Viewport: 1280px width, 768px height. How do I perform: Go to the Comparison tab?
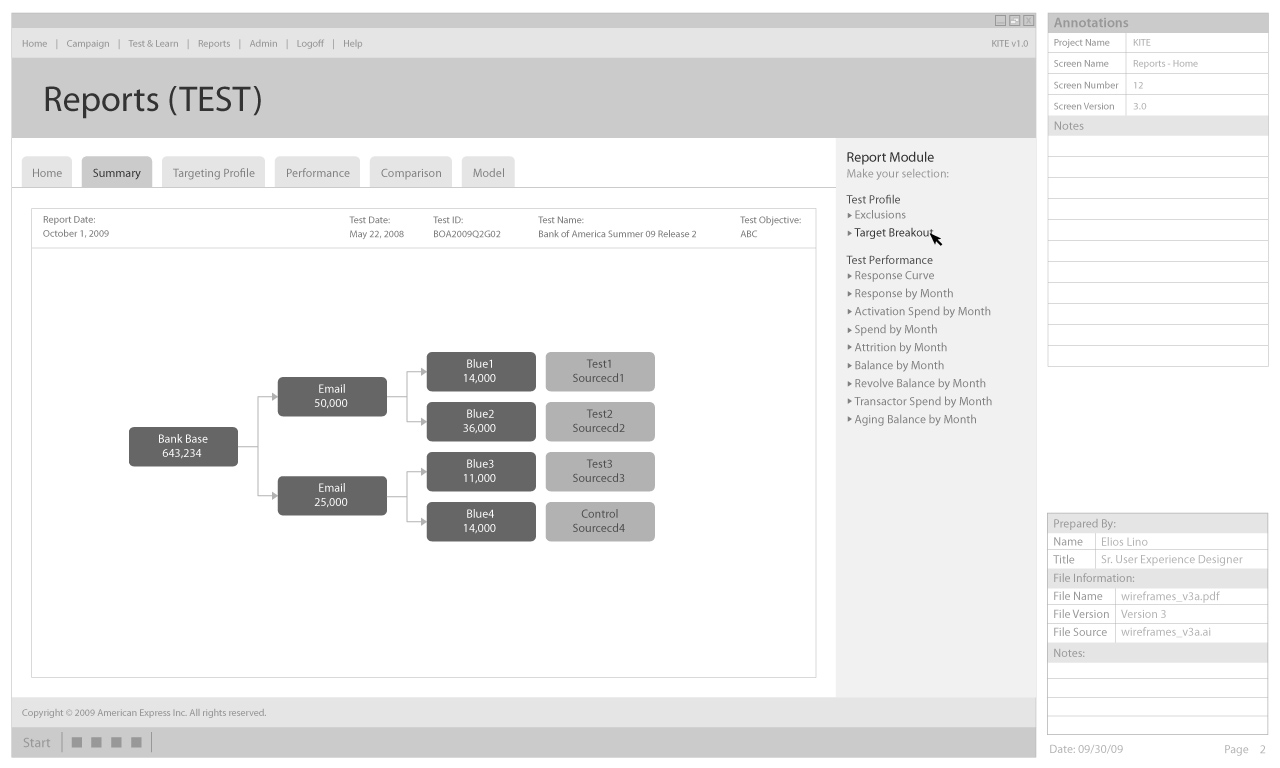[410, 173]
